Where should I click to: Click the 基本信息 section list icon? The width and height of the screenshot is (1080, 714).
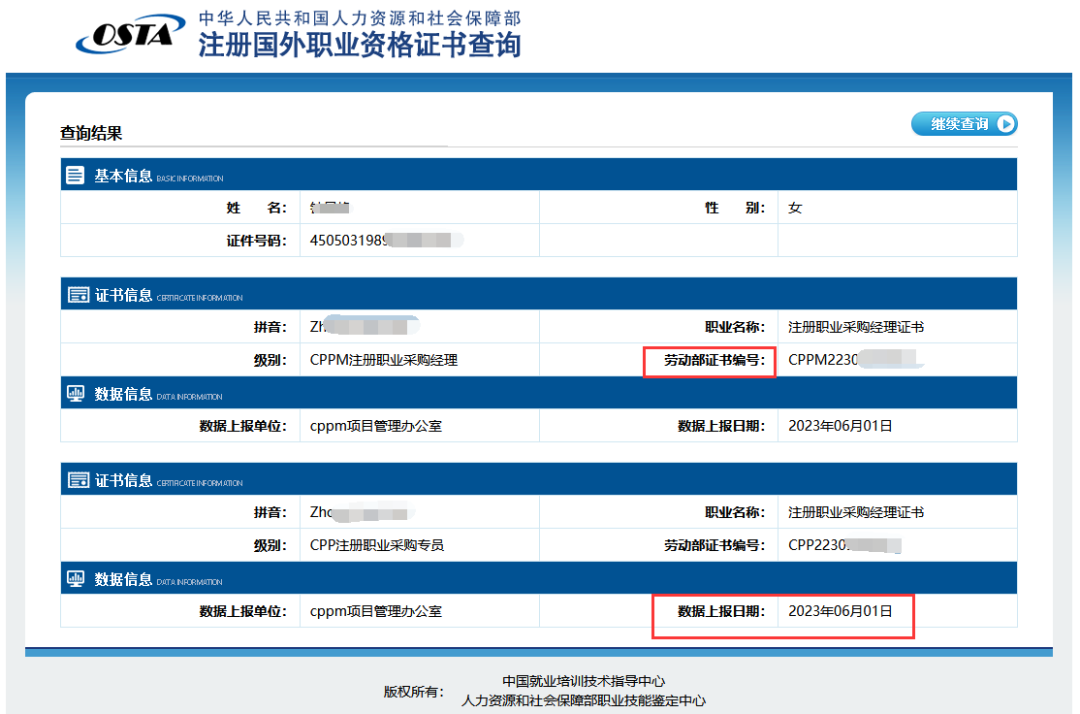click(75, 175)
